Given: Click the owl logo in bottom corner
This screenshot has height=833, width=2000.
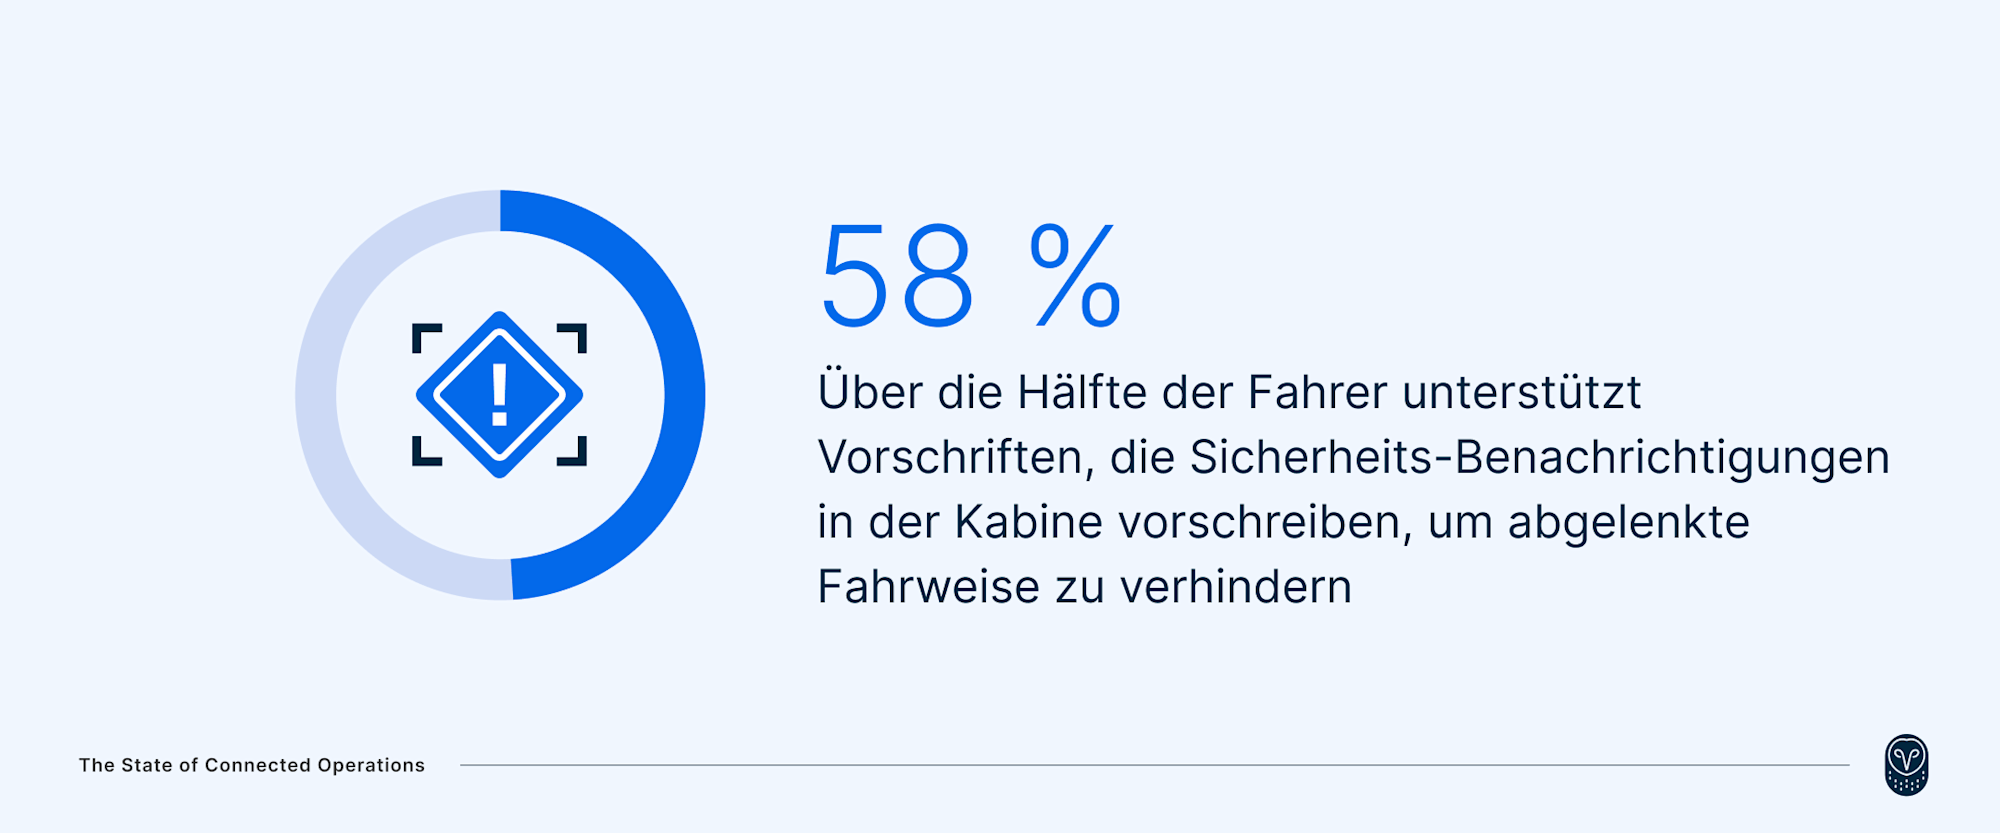Looking at the screenshot, I should (1906, 765).
